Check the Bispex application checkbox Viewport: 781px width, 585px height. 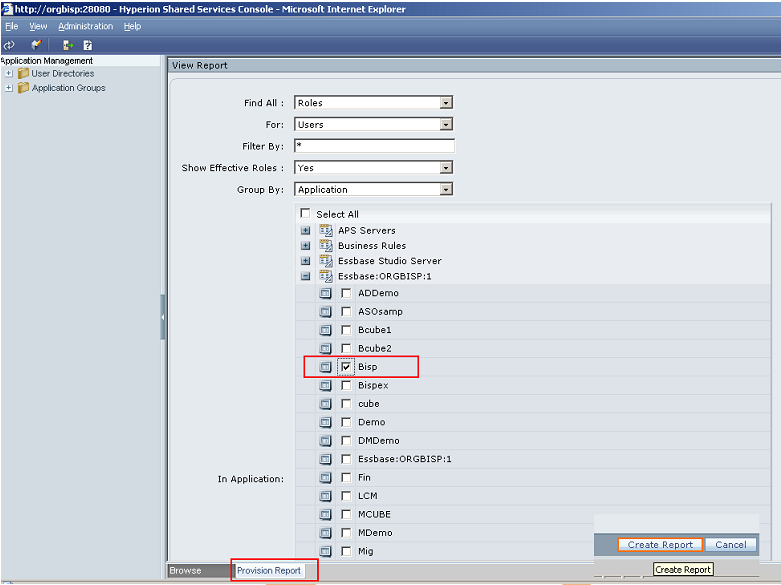pyautogui.click(x=346, y=385)
